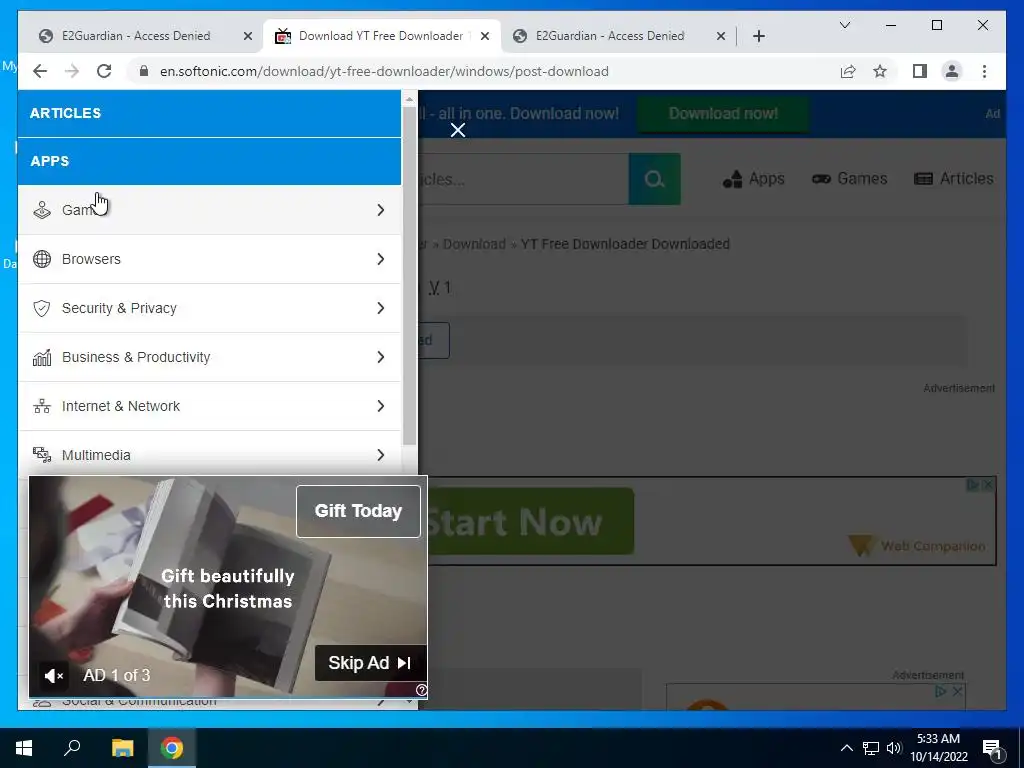Open Windows taskbar search

(72, 748)
